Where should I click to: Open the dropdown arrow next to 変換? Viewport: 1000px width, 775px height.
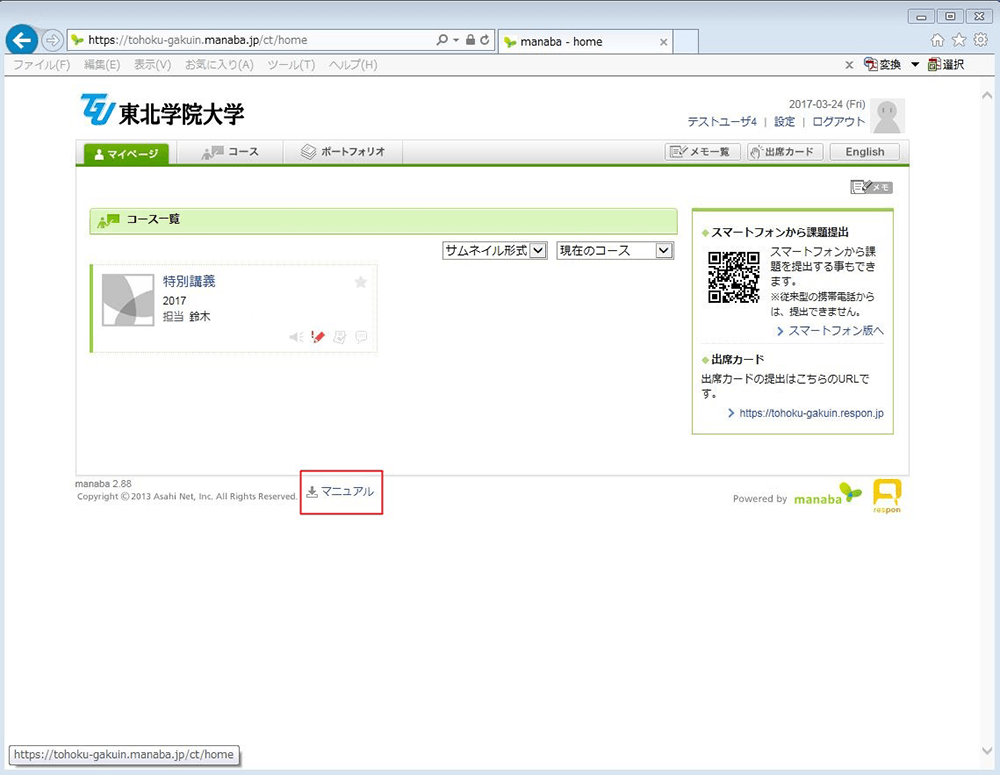click(914, 65)
